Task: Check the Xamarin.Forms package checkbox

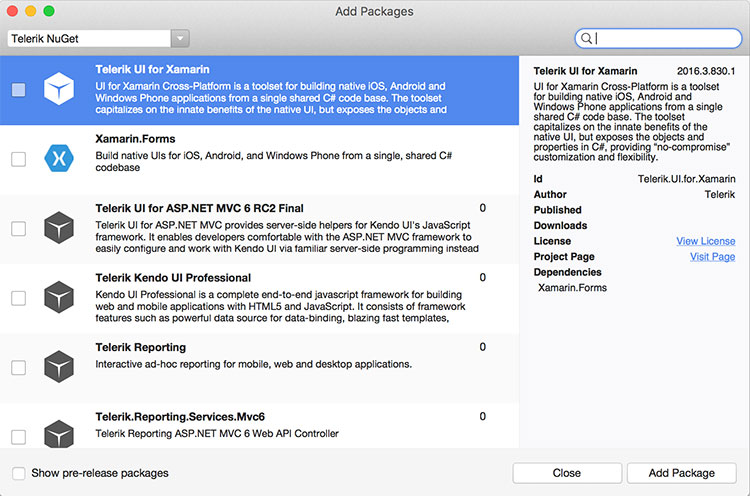Action: coord(19,159)
